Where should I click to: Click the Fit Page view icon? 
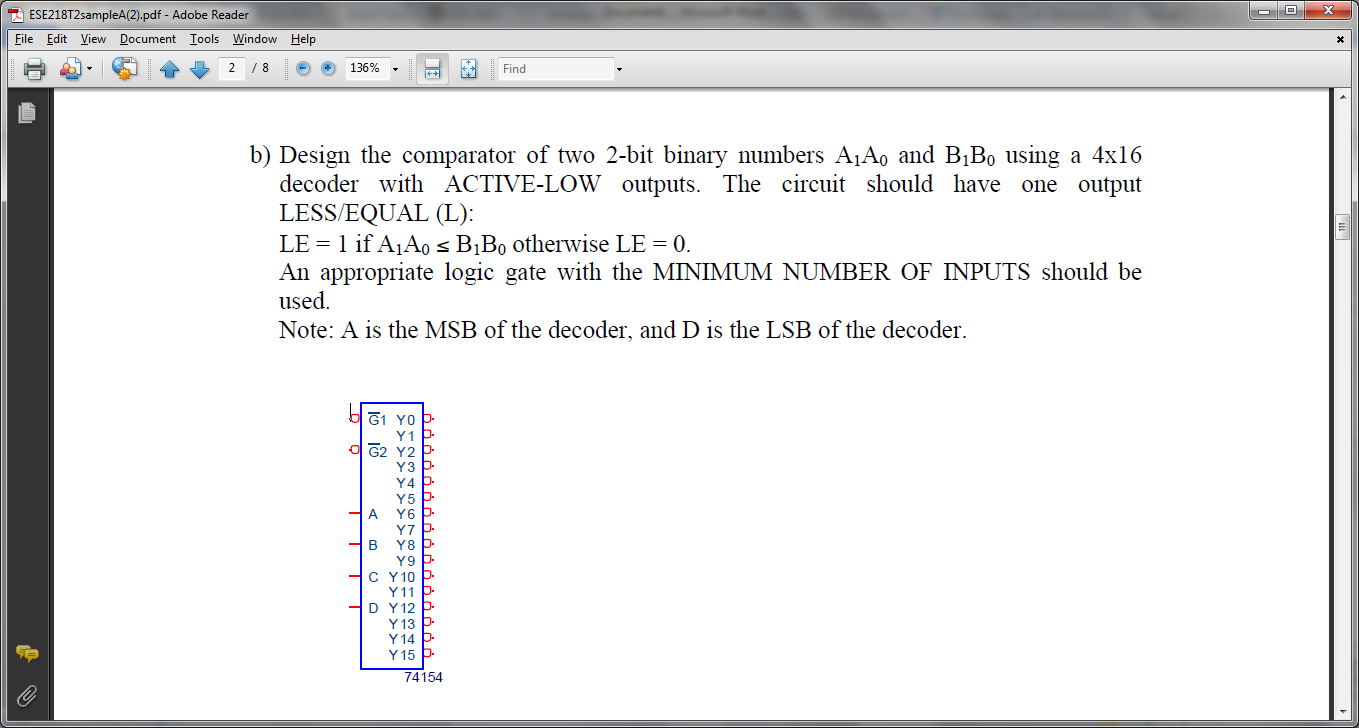469,69
